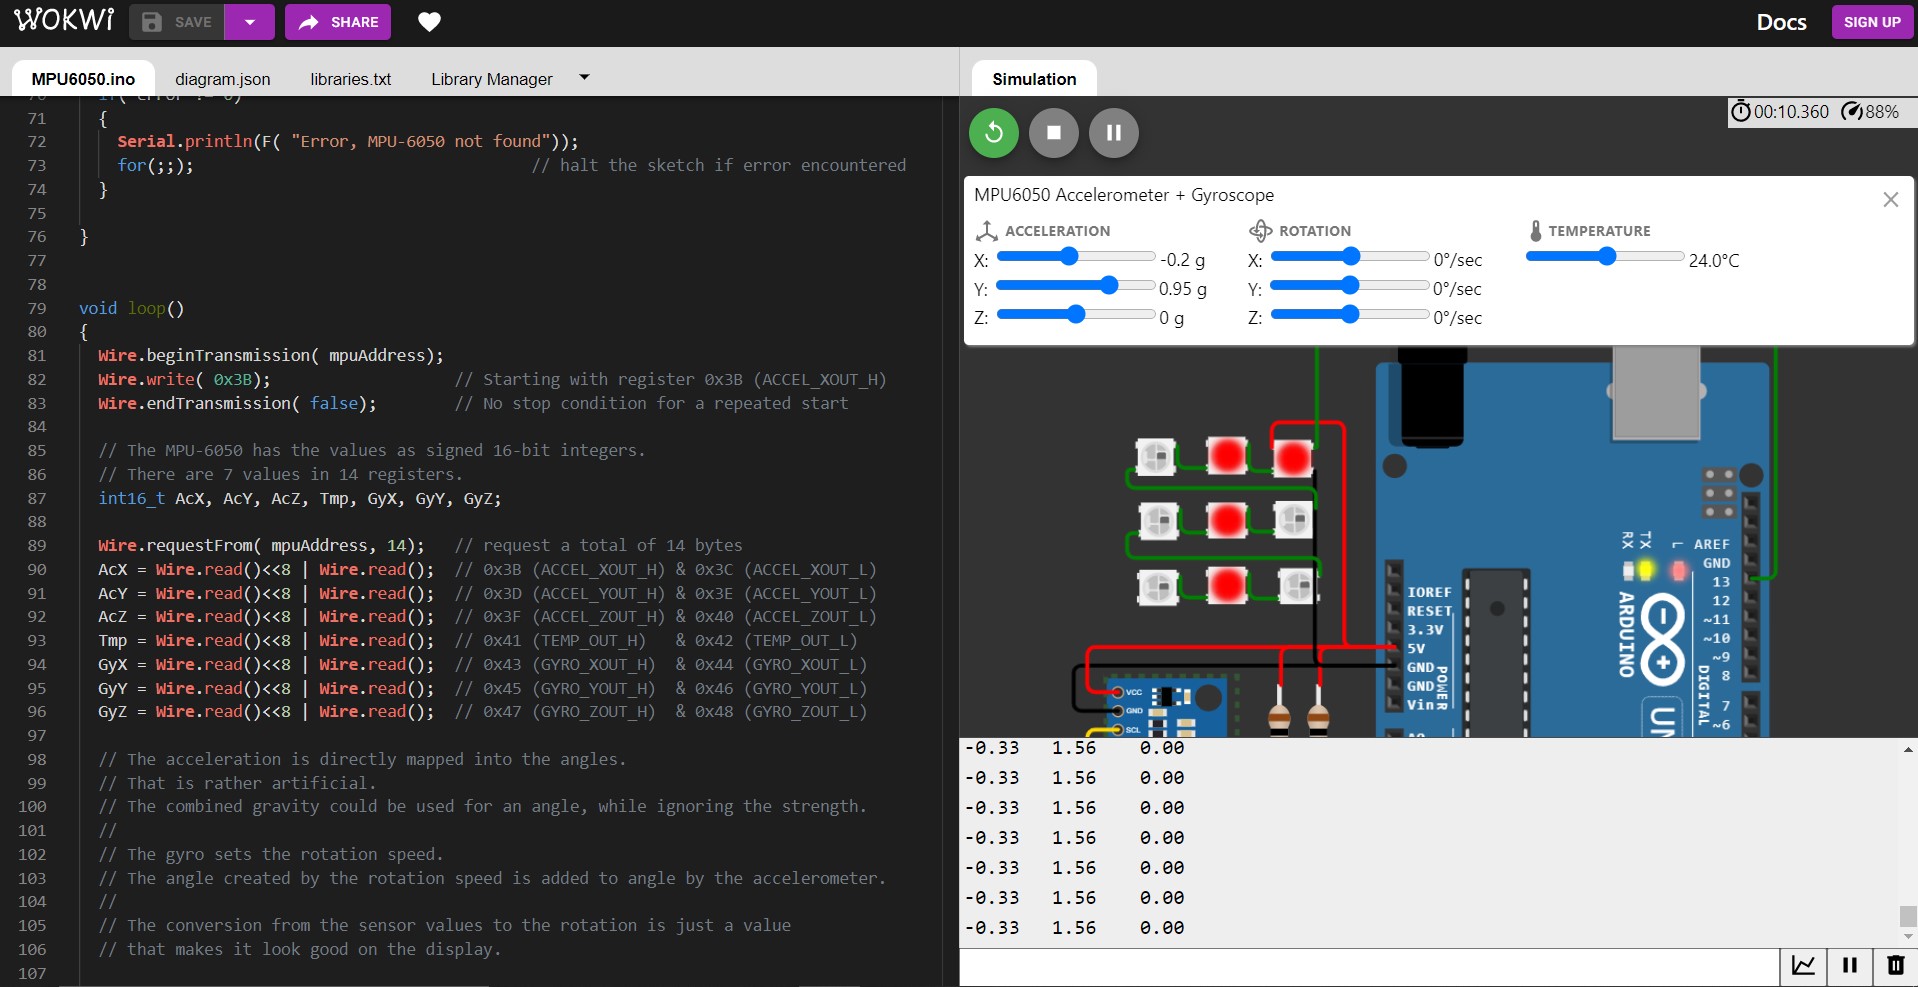Click the 'void loop()' code line
This screenshot has height=987, width=1918.
tap(131, 308)
